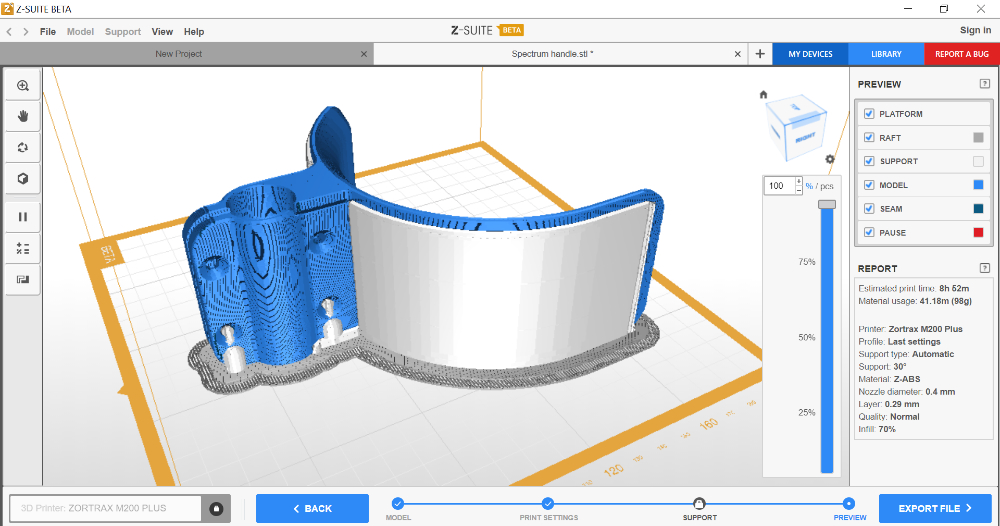Close the Spectrum handle.stl tab

tap(737, 54)
